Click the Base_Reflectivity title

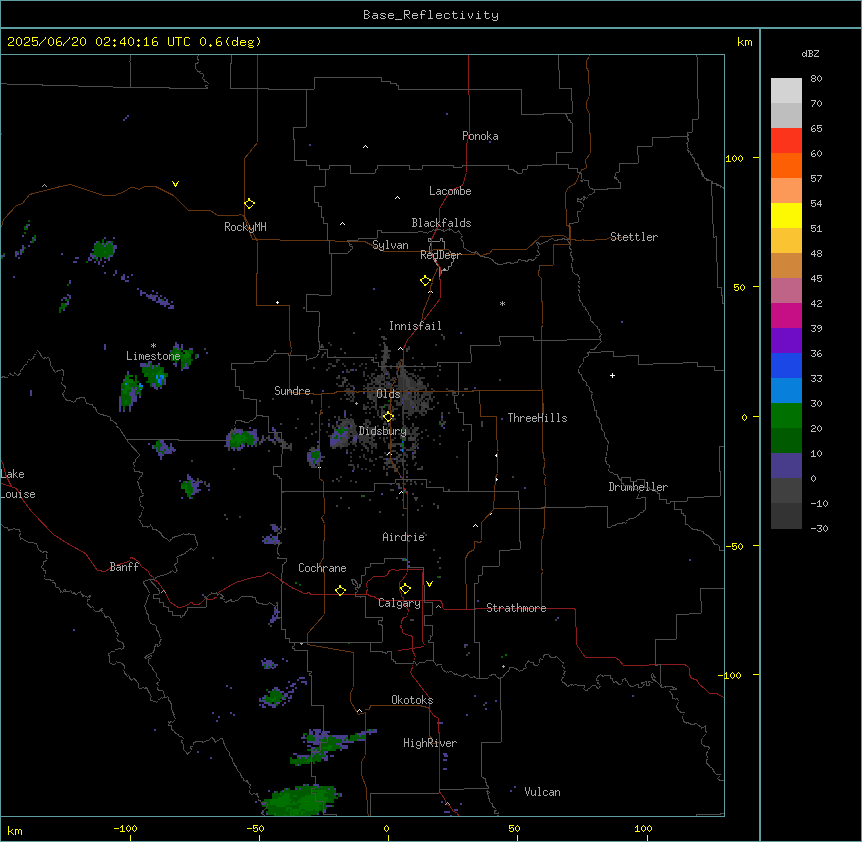431,15
